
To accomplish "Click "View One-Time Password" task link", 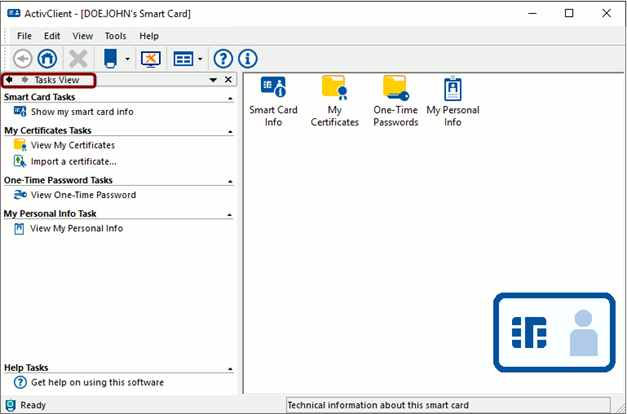I will click(83, 195).
